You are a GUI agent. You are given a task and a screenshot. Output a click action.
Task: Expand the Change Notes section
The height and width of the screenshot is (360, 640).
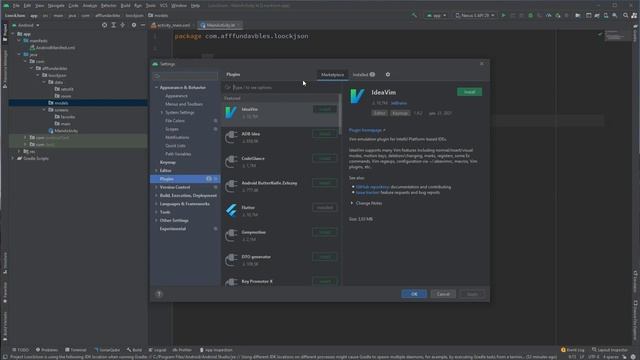[352, 203]
